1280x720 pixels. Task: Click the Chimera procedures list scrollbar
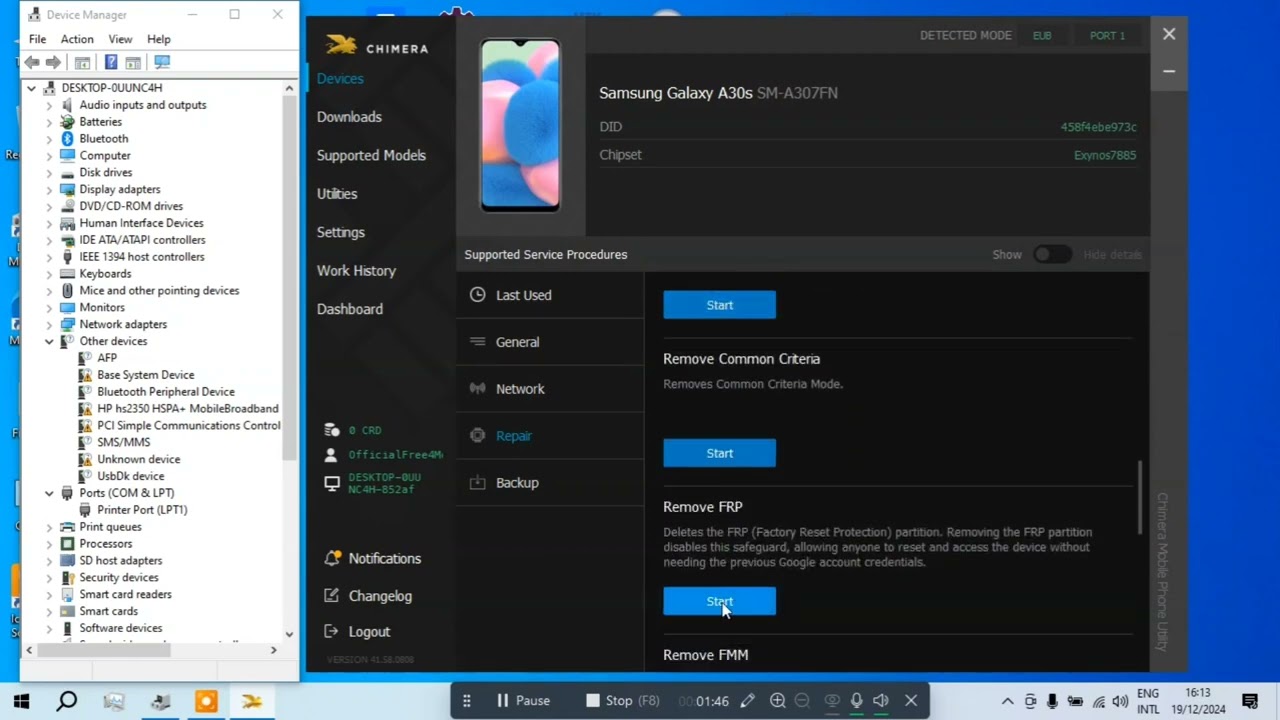click(x=1139, y=497)
